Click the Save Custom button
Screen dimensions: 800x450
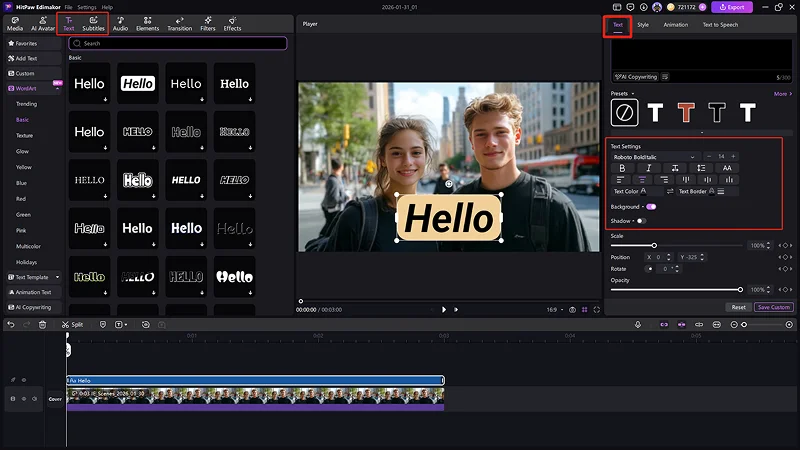(x=773, y=307)
